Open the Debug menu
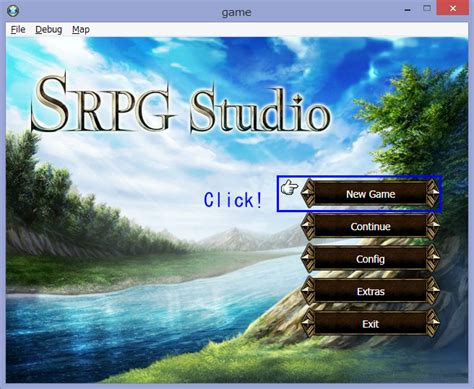This screenshot has width=474, height=389. click(x=49, y=30)
